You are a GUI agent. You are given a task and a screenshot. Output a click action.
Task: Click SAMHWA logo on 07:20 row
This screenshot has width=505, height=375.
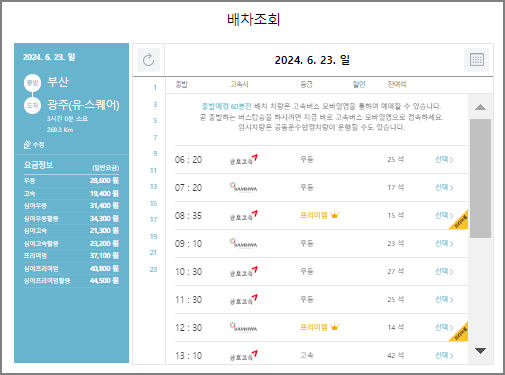[243, 187]
